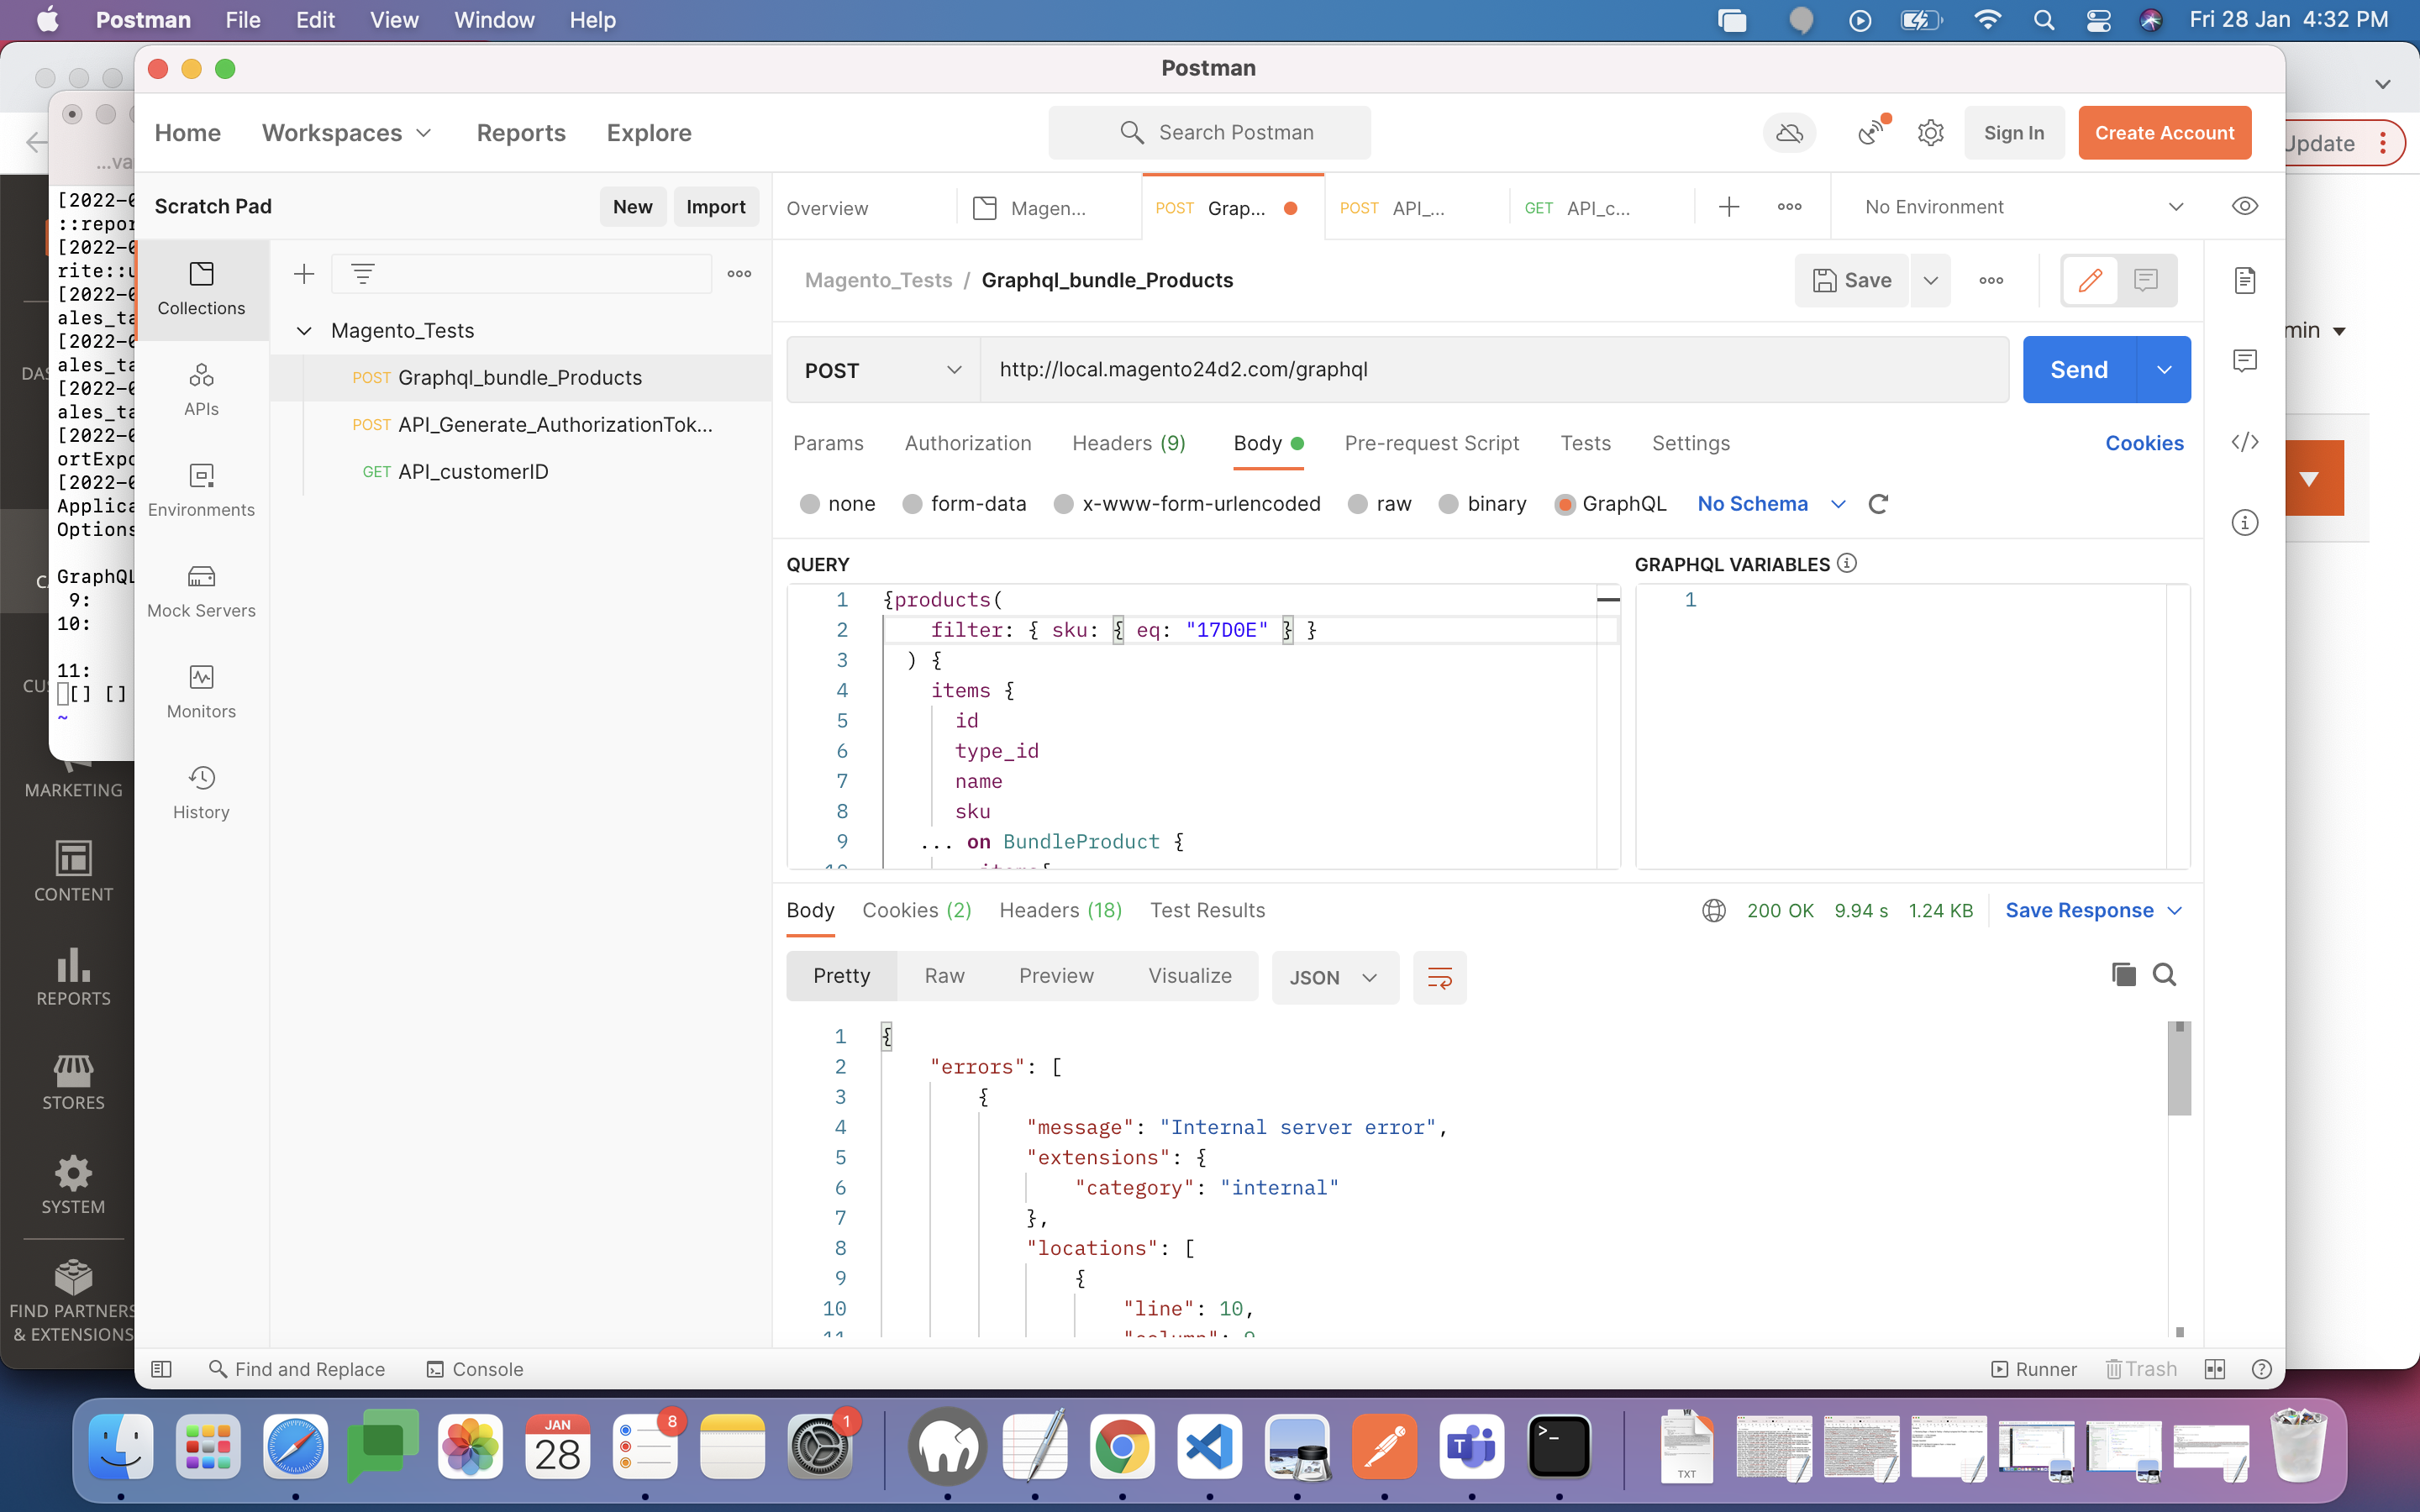
Task: Open the Collections sidebar panel
Action: point(201,289)
